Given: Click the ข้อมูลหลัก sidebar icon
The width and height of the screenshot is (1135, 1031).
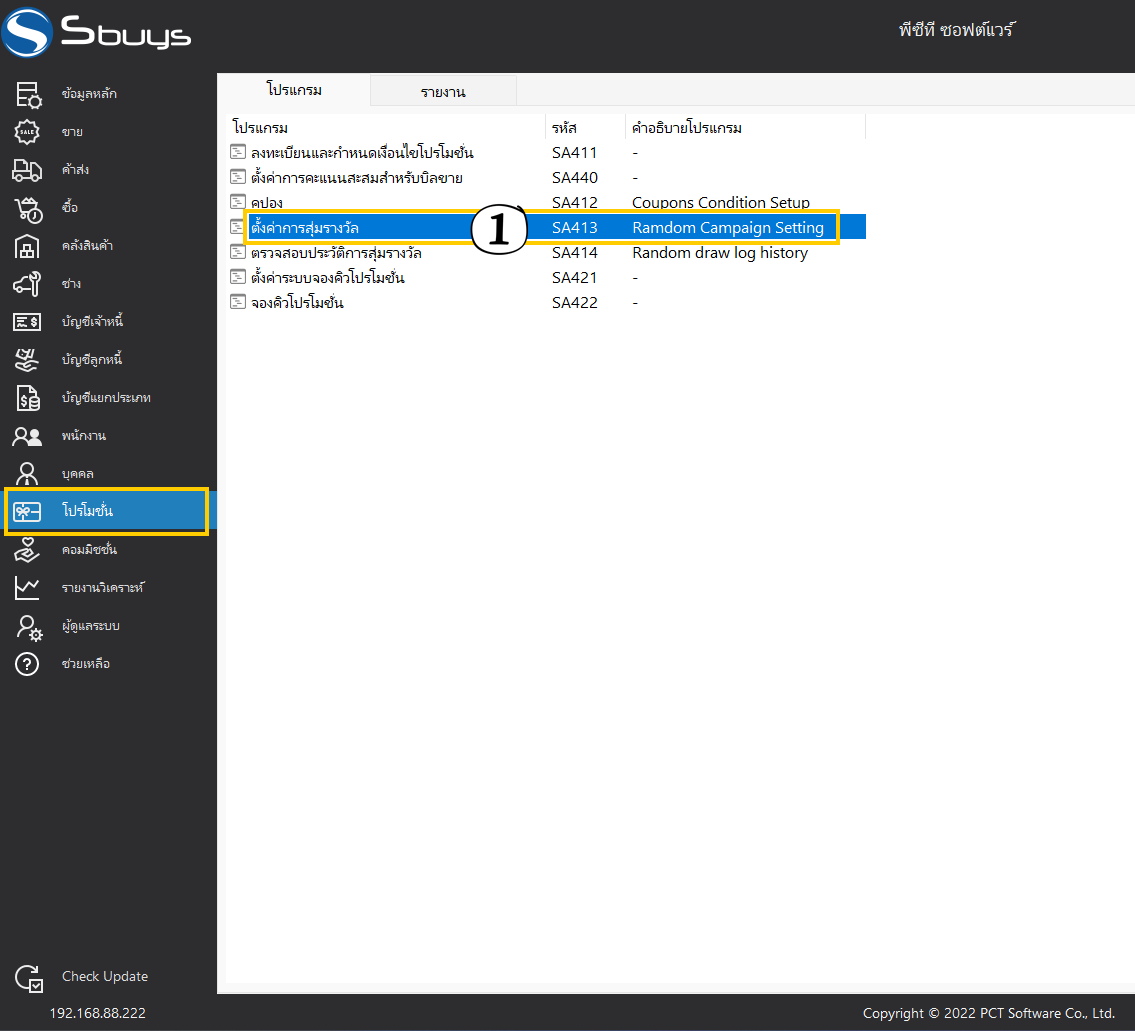Looking at the screenshot, I should 28,94.
